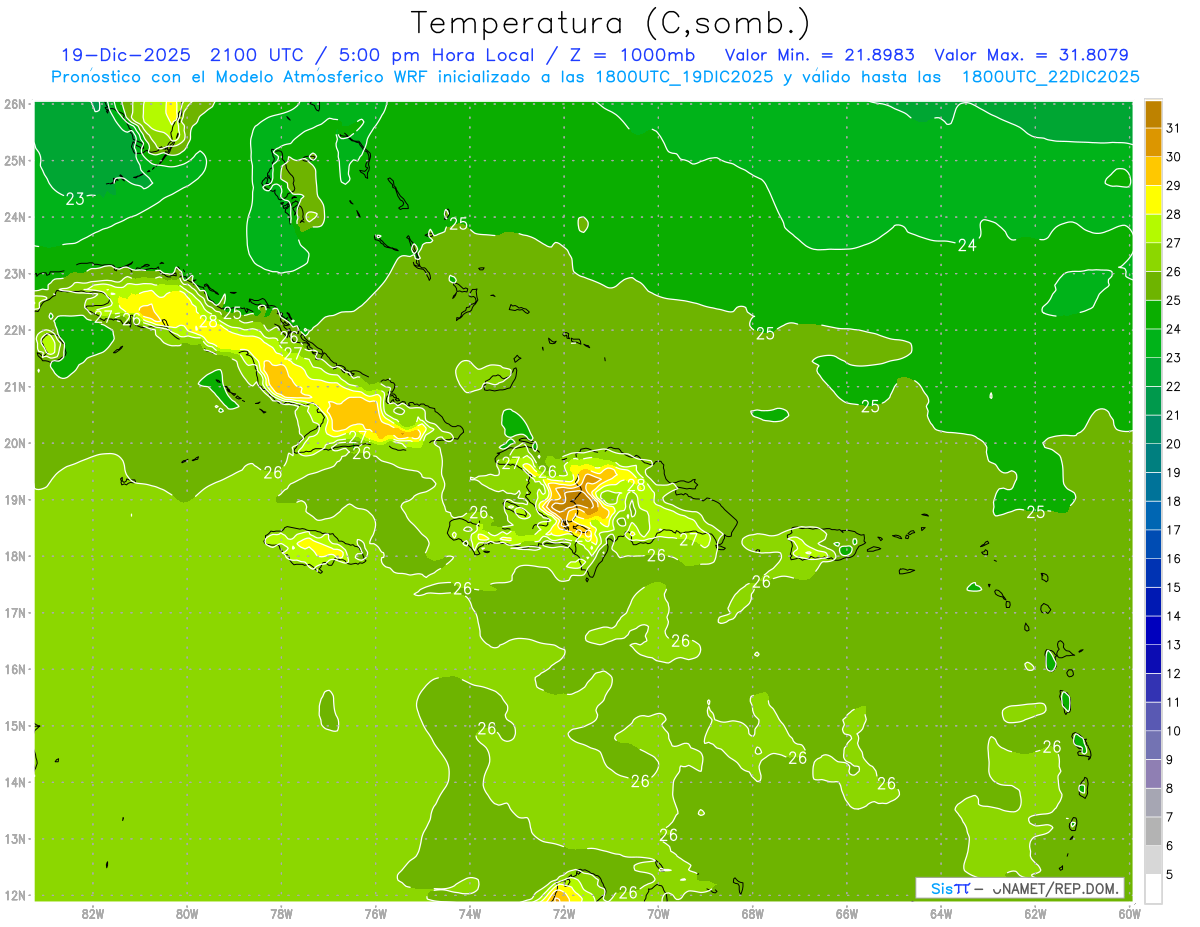
Task: Pick the dark blue swatch between 12 and 13
Action: coord(1153,659)
